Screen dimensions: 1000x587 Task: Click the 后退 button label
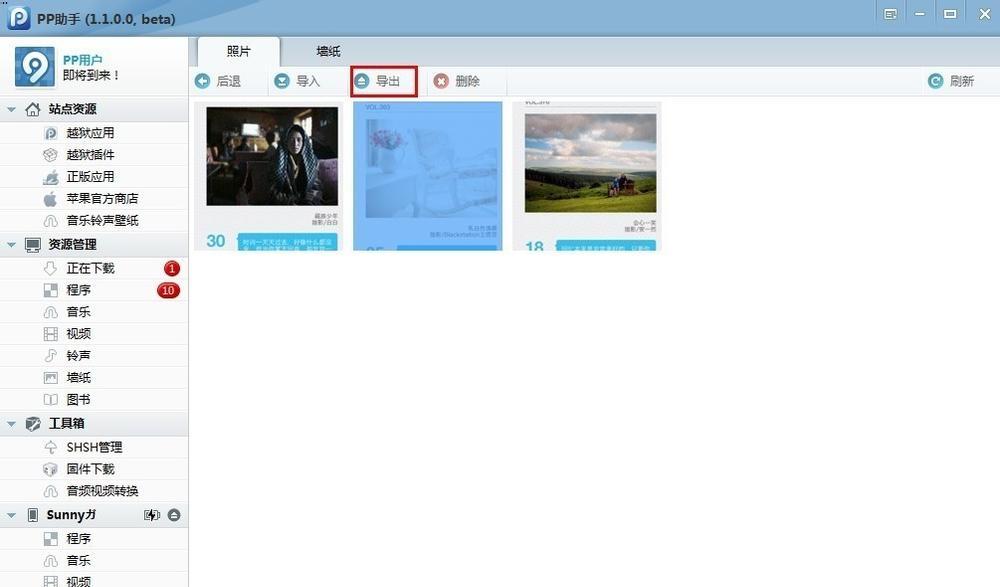pyautogui.click(x=228, y=81)
